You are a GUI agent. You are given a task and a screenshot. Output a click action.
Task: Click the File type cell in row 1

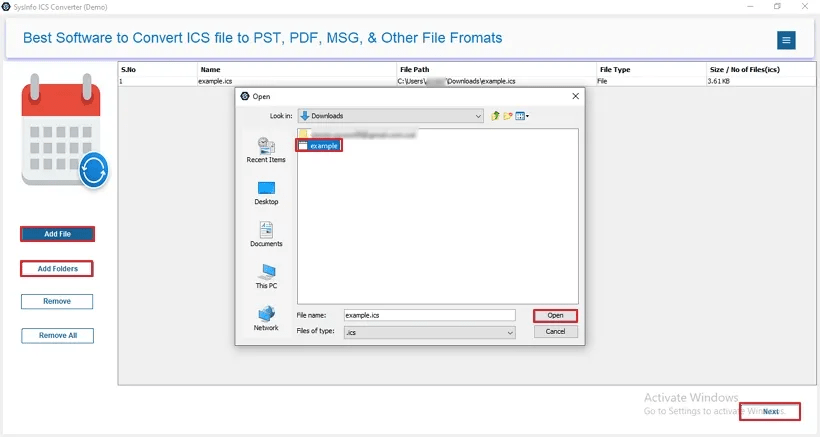(651, 81)
